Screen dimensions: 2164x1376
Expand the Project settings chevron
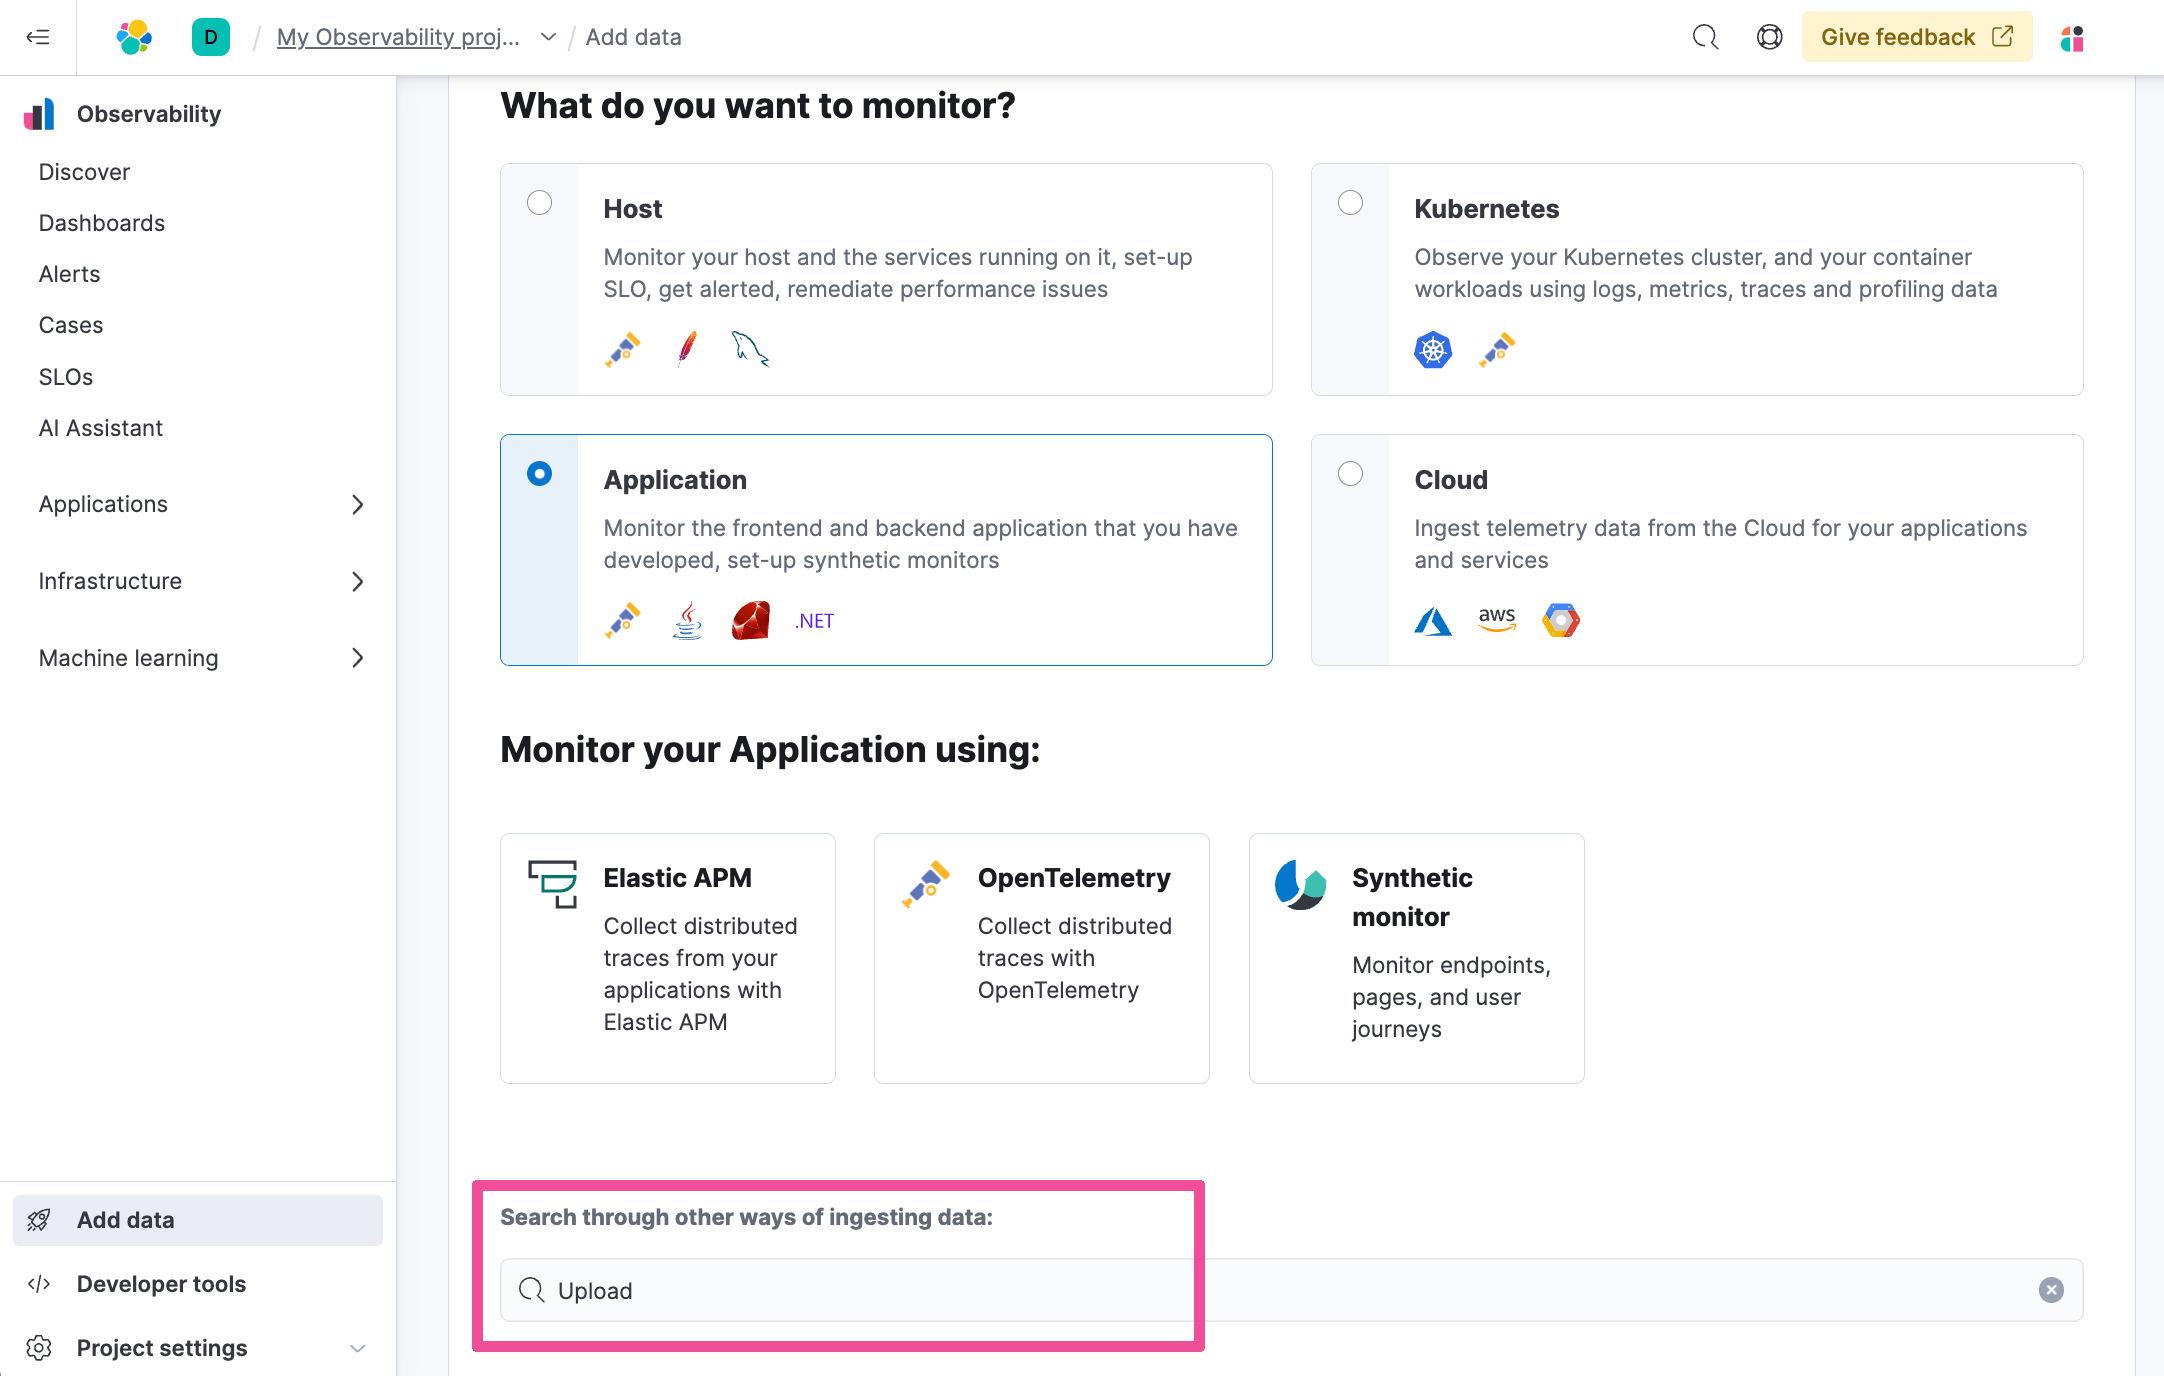point(358,1348)
